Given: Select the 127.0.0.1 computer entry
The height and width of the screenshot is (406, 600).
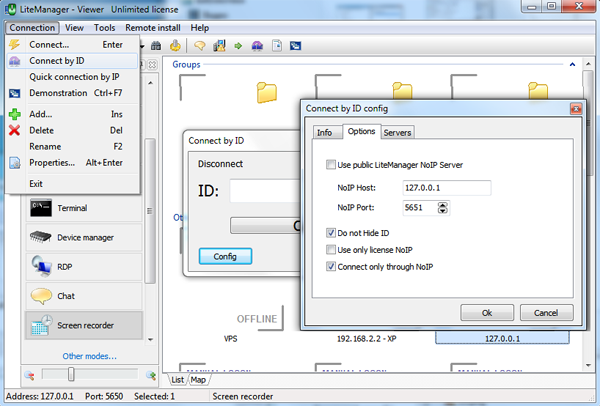Looking at the screenshot, I should coord(502,338).
